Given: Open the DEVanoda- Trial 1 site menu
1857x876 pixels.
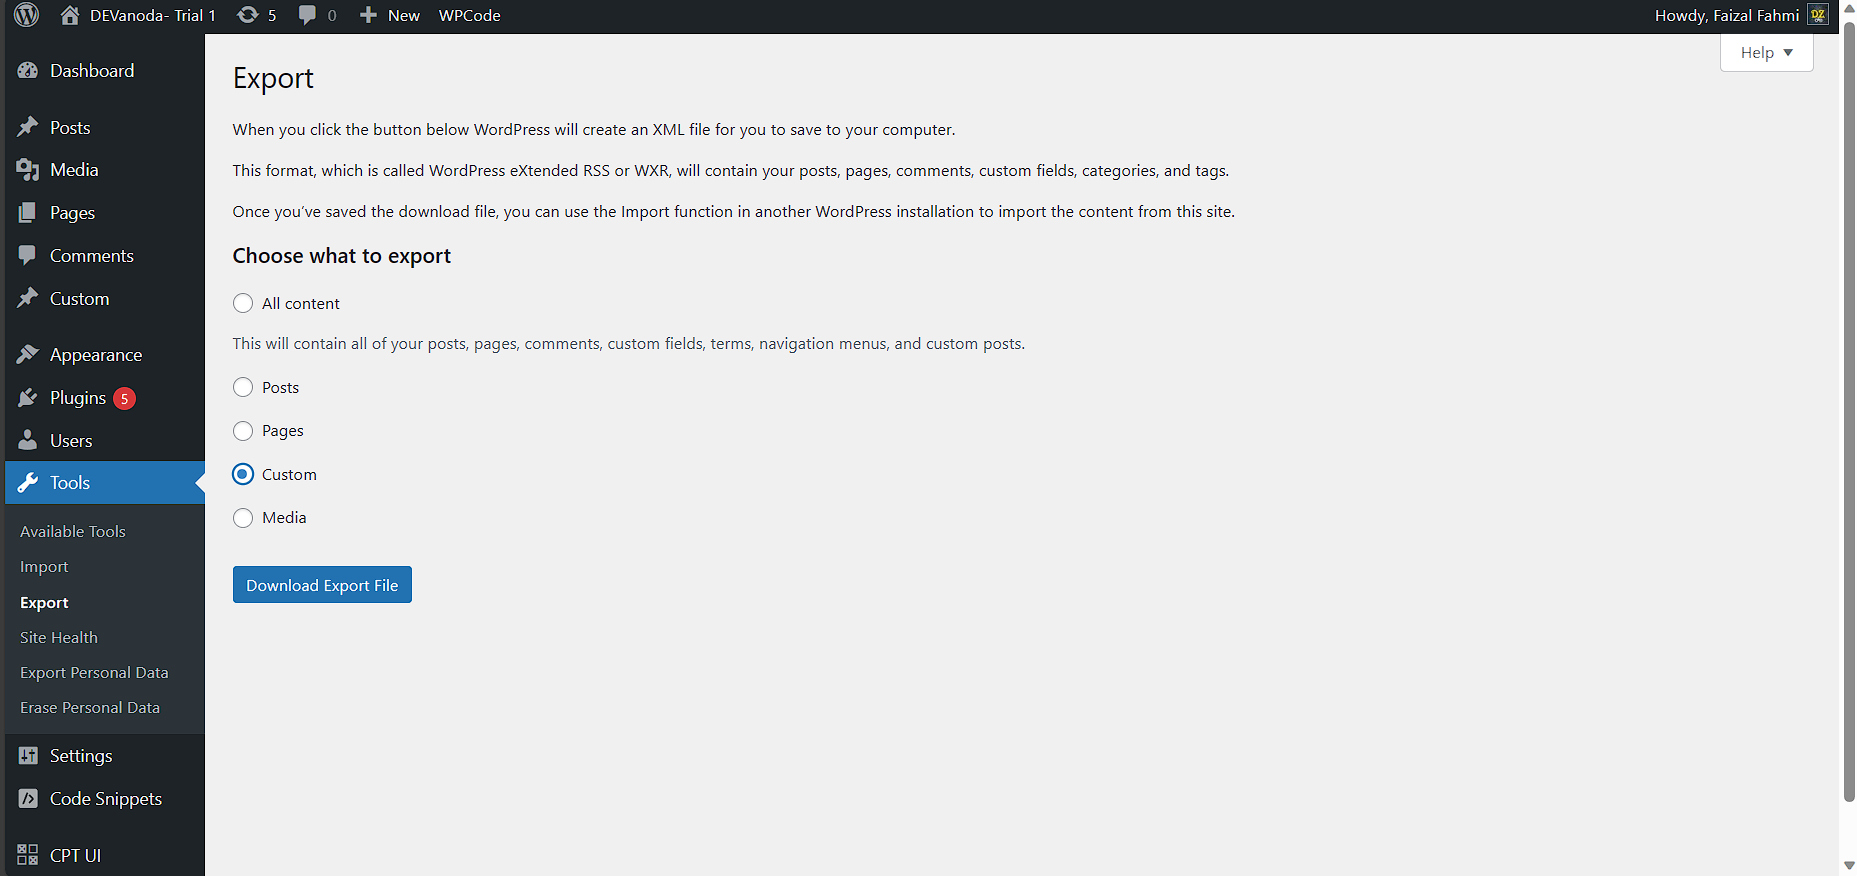Looking at the screenshot, I should click(x=138, y=15).
